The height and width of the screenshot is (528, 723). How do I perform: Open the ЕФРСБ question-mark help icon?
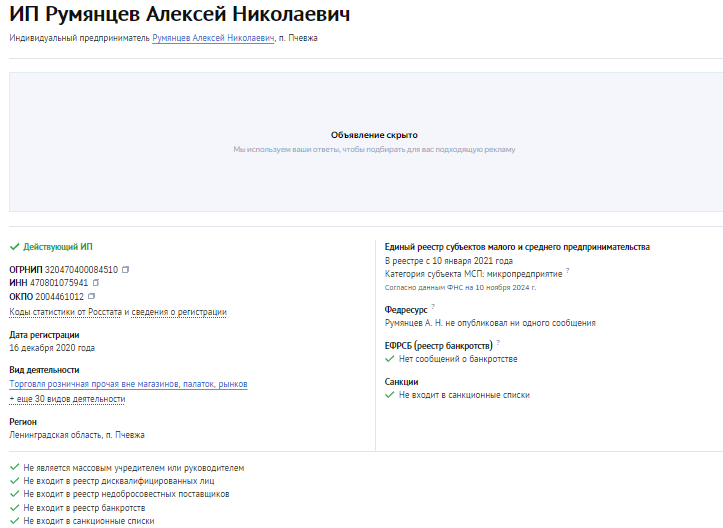[x=498, y=343]
